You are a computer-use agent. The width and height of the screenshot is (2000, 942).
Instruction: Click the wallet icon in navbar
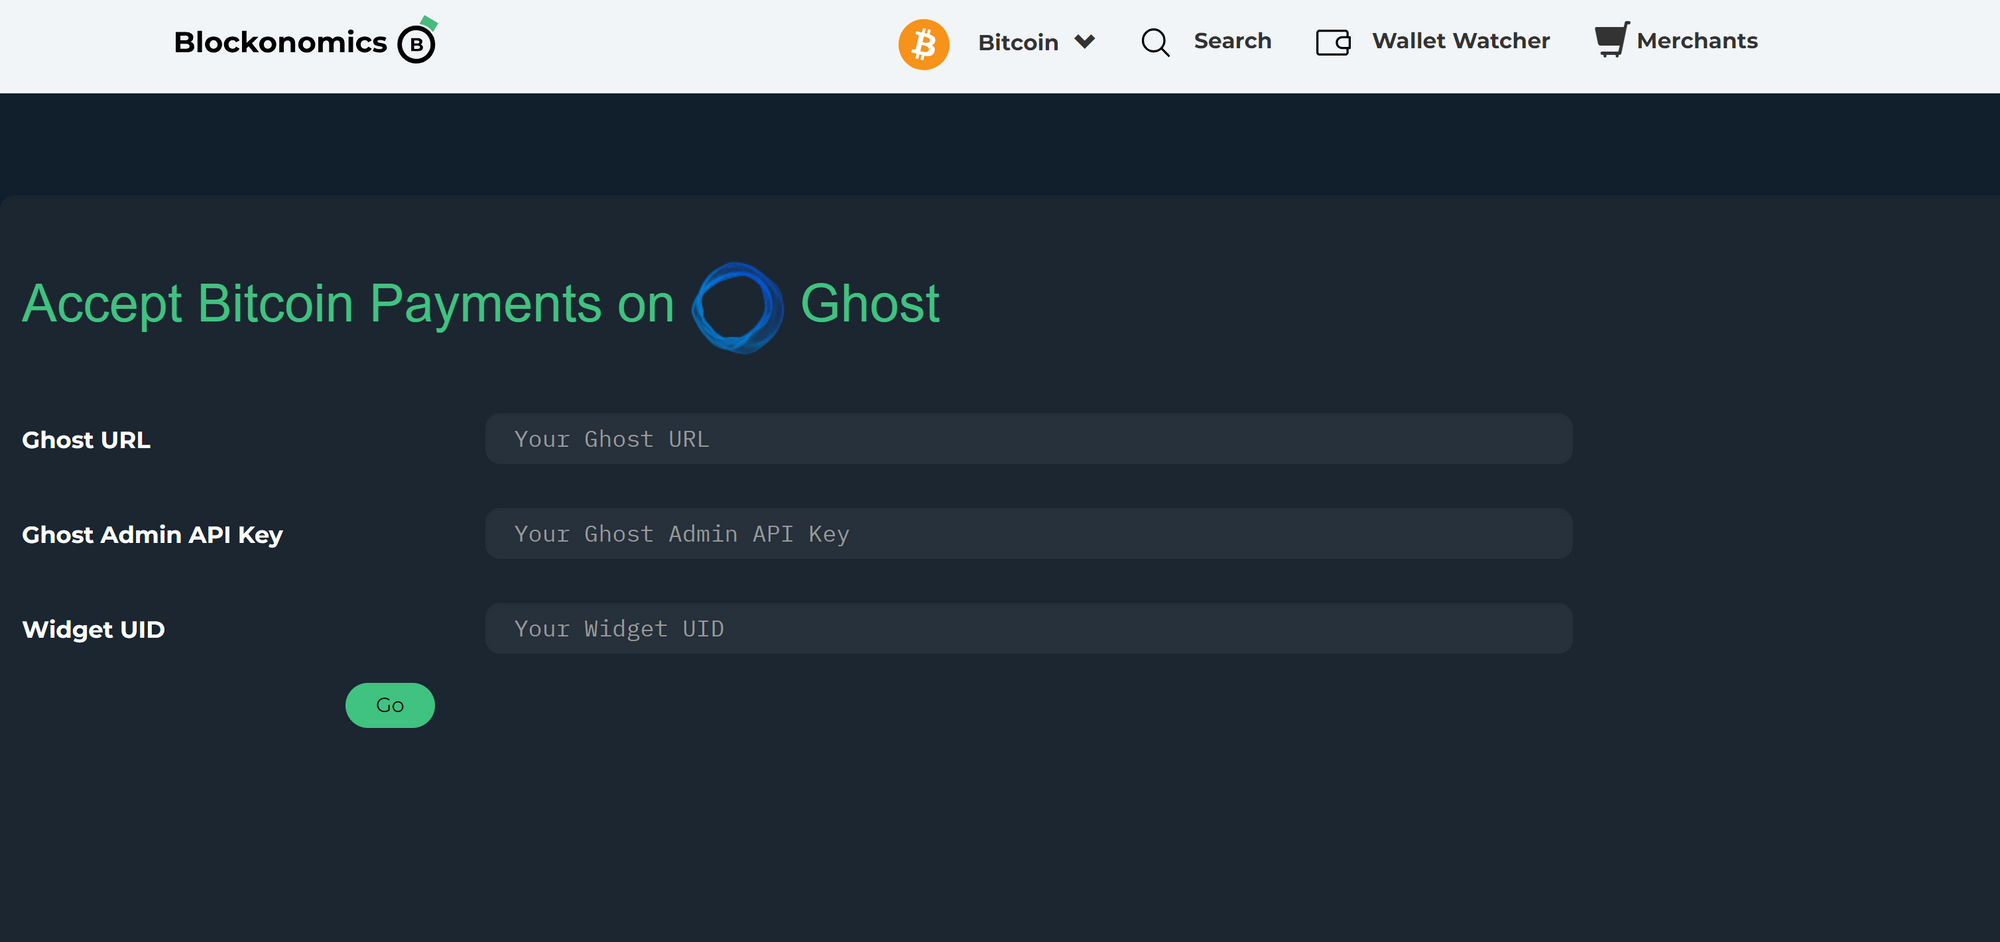pos(1333,42)
